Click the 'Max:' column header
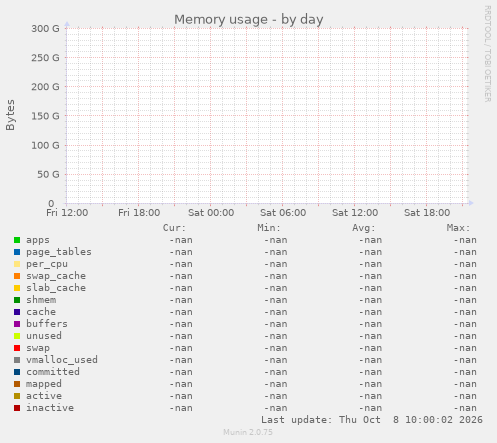 [458, 228]
